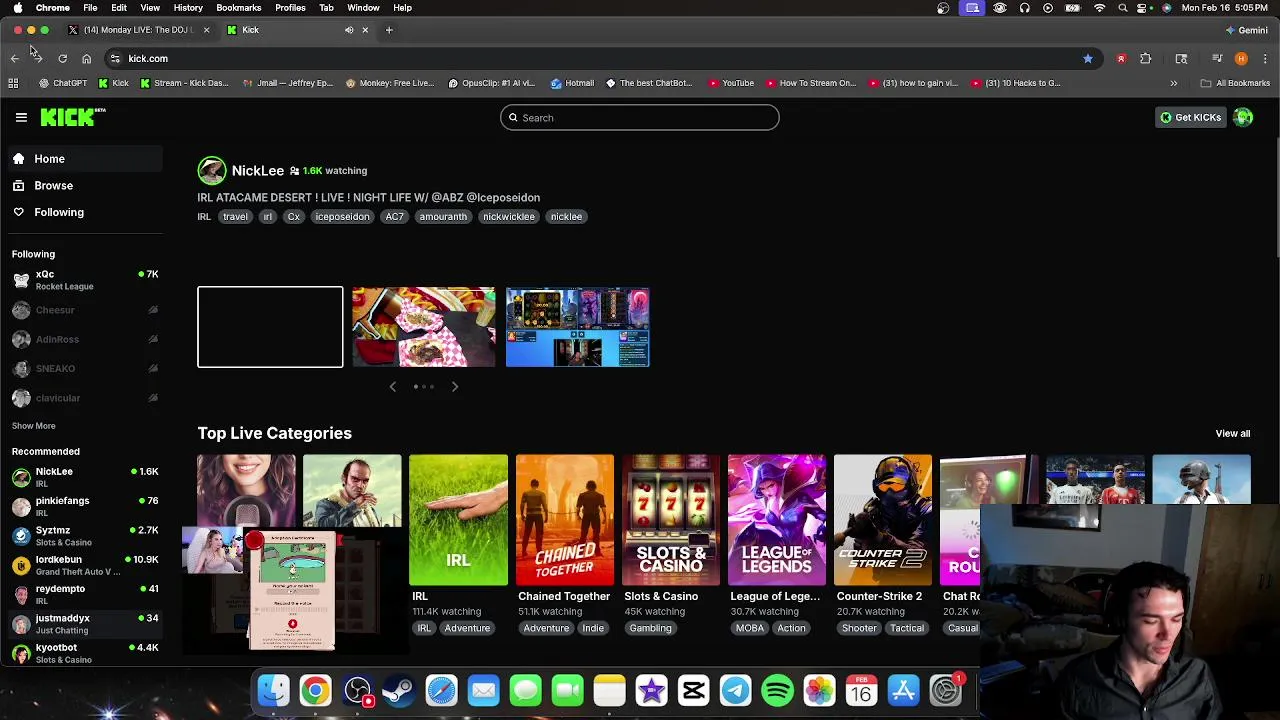Open the user profile avatar menu

1243,118
